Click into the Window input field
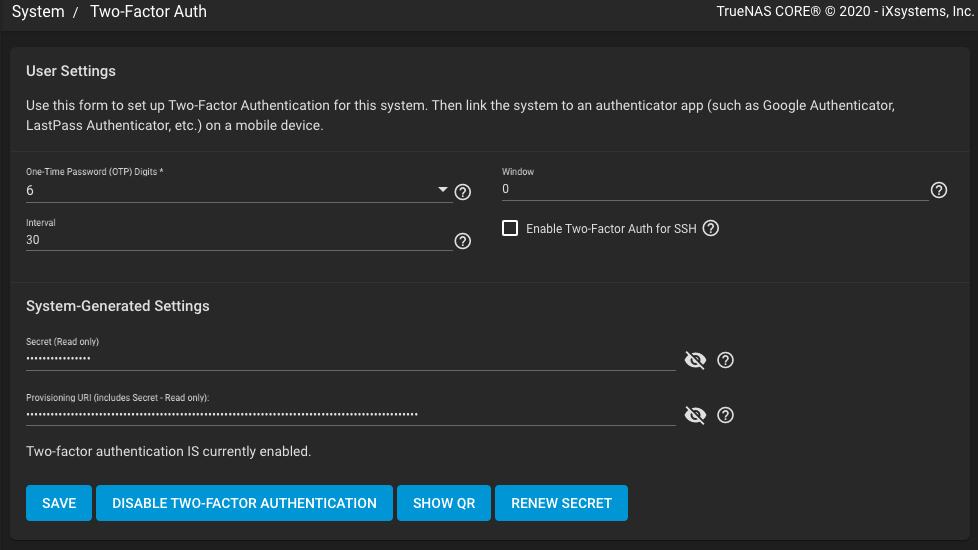978x550 pixels. 714,189
